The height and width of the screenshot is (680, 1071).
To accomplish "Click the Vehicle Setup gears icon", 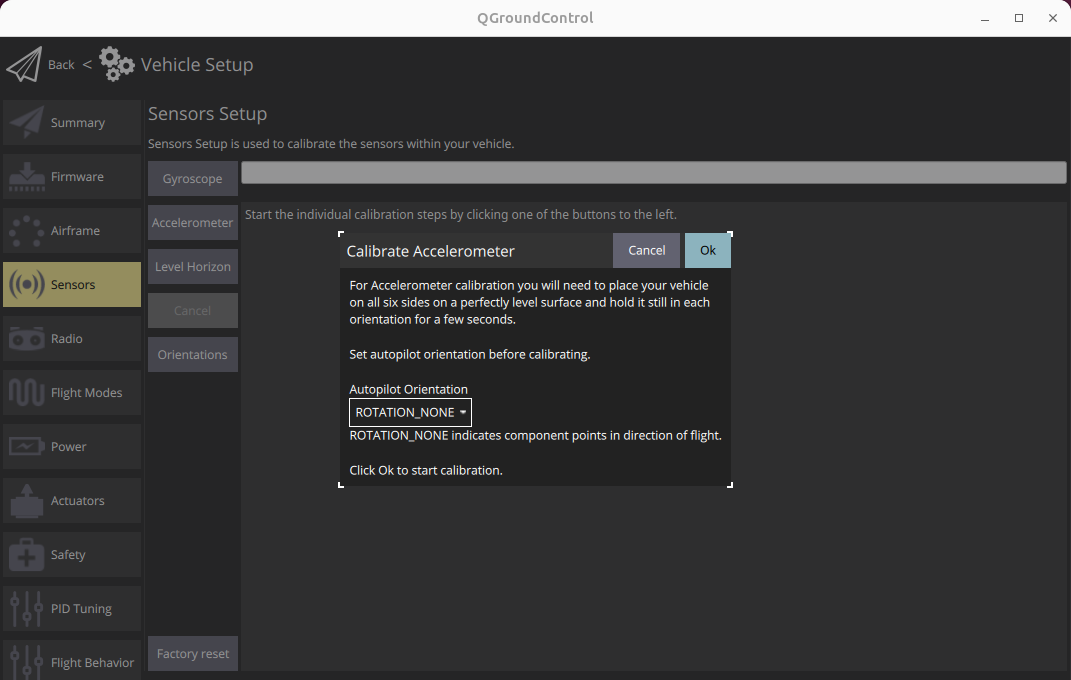I will [x=116, y=64].
